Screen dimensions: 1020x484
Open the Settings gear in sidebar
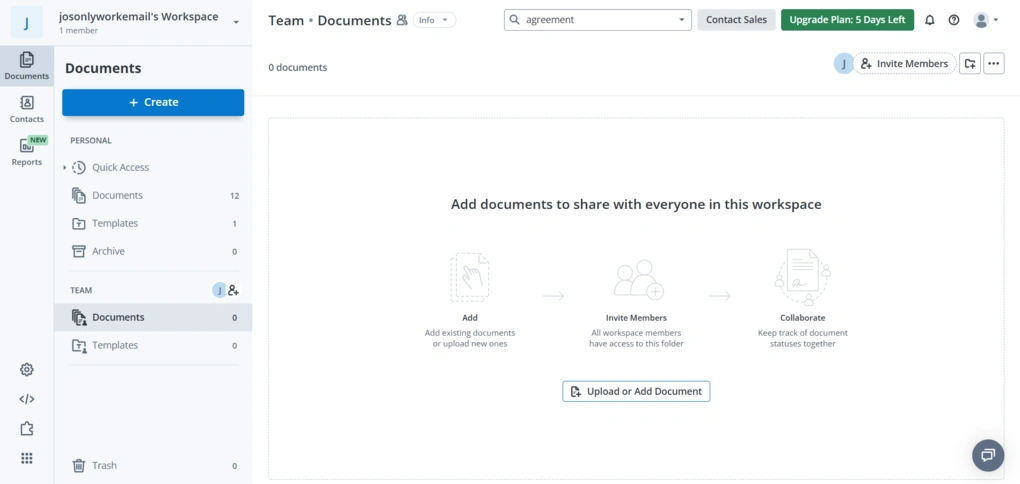click(x=27, y=370)
